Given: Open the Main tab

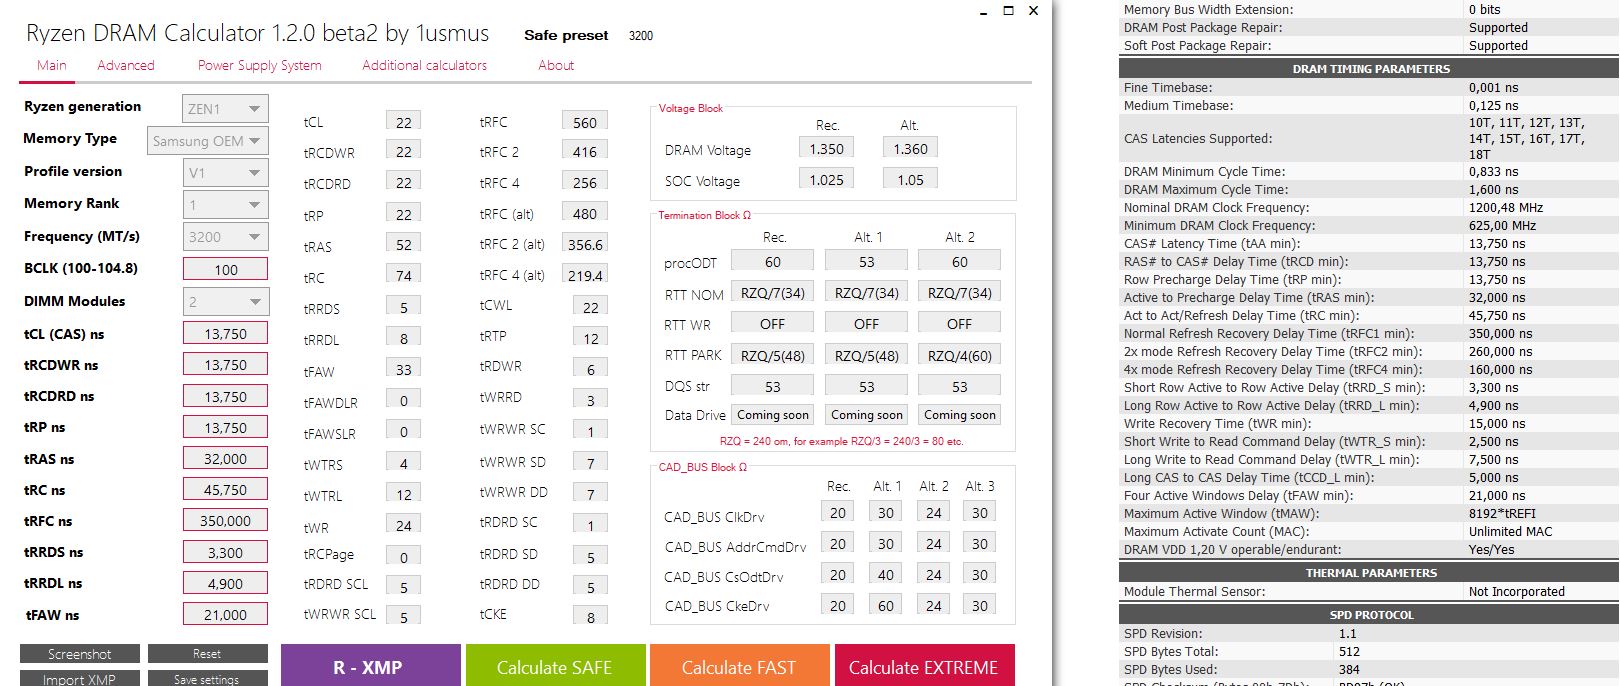Looking at the screenshot, I should (51, 65).
